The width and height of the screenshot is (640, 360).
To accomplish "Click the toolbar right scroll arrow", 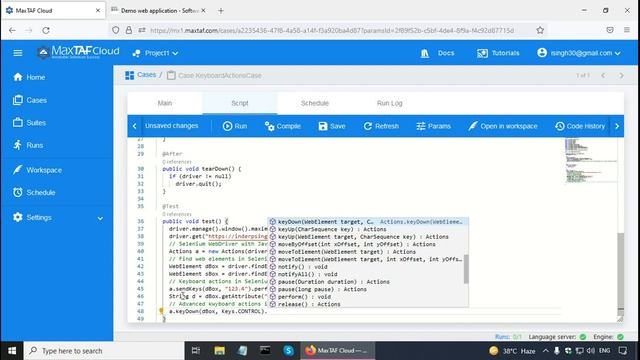I will click(x=617, y=126).
